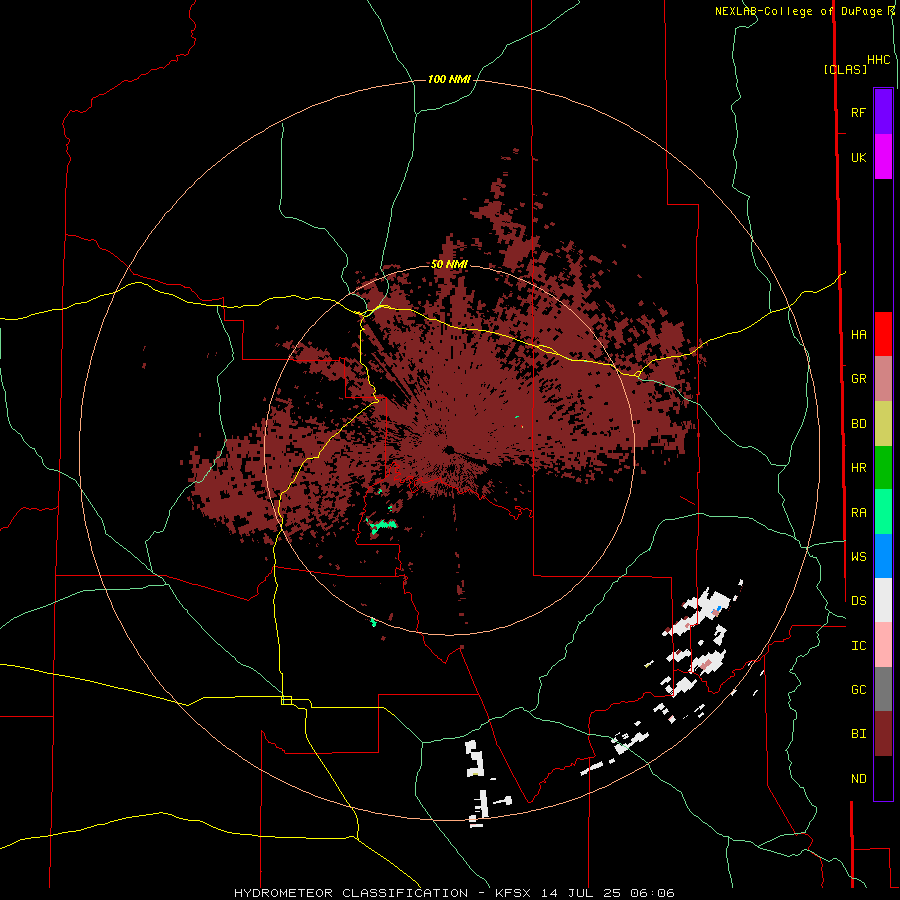Screen dimensions: 900x900
Task: Click the white DS legend swatch
Action: click(x=883, y=600)
